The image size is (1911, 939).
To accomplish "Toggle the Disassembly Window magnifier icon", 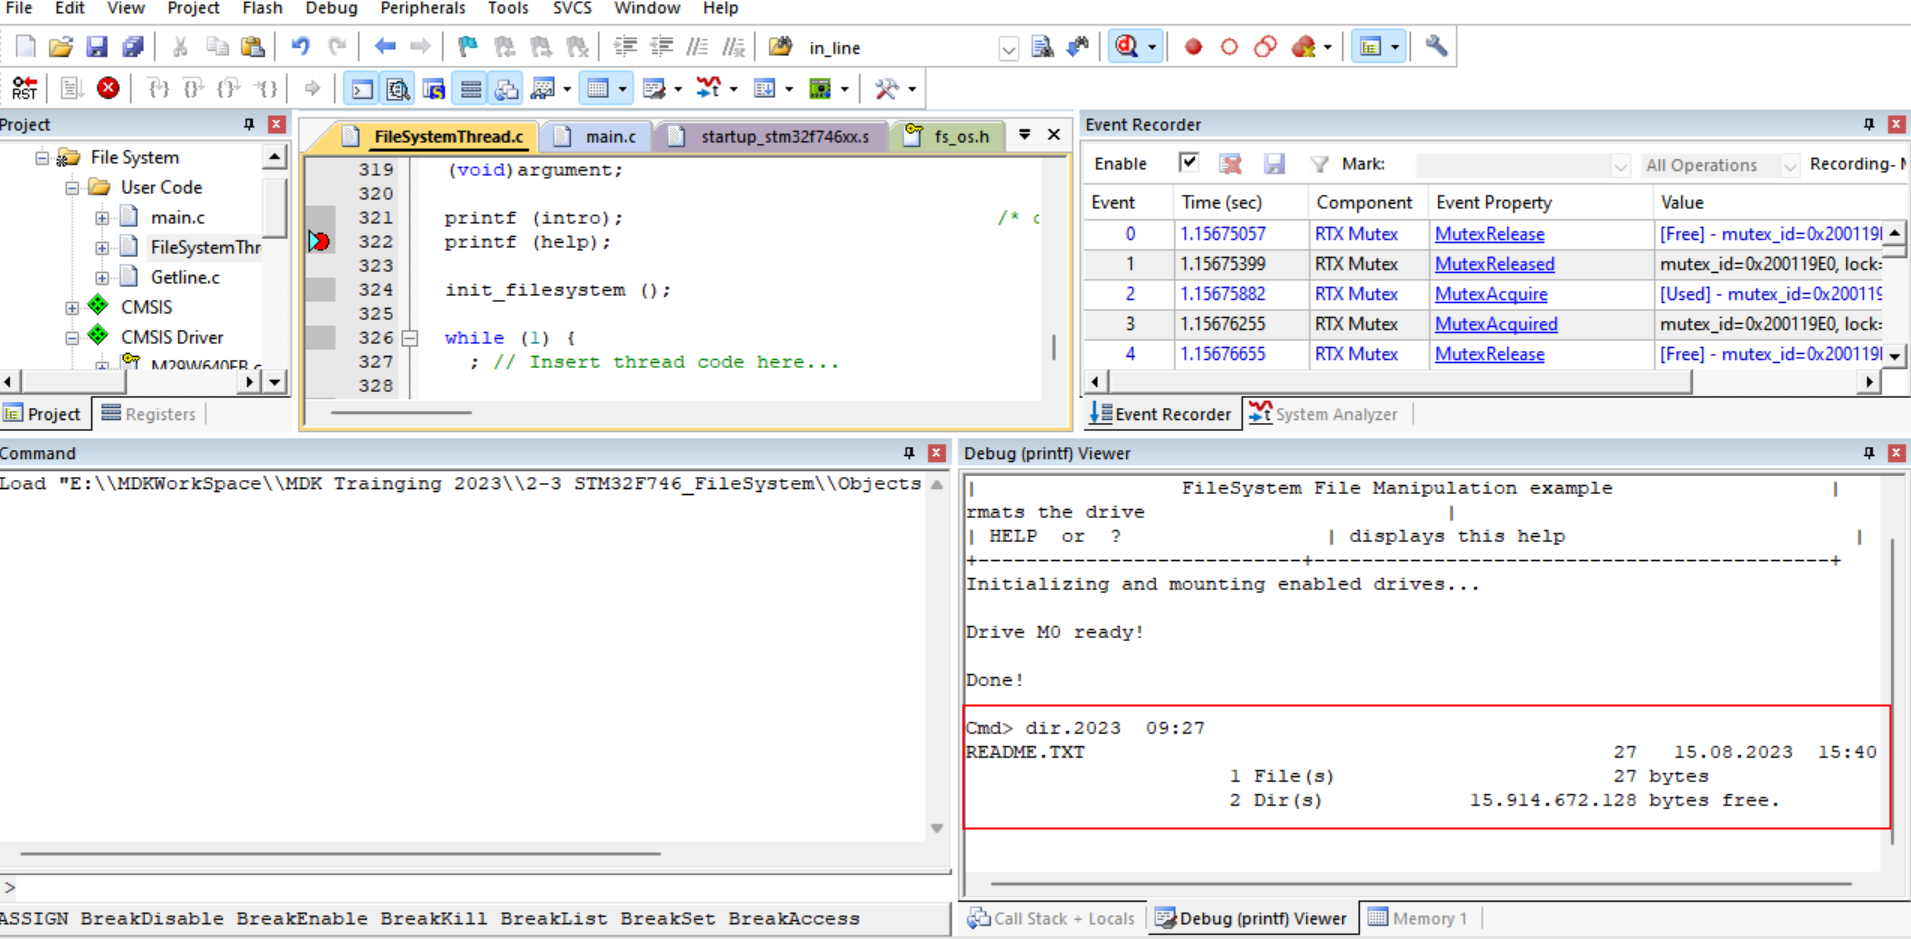I will (397, 90).
